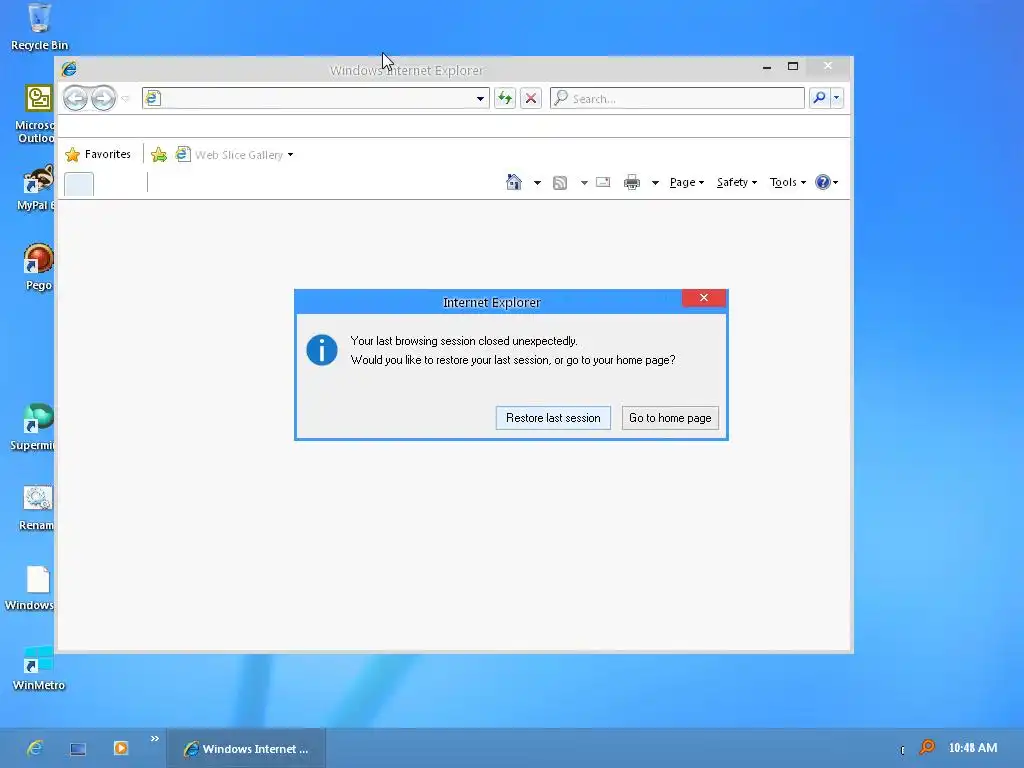The image size is (1024, 768).
Task: Click the Home page icon
Action: click(514, 182)
